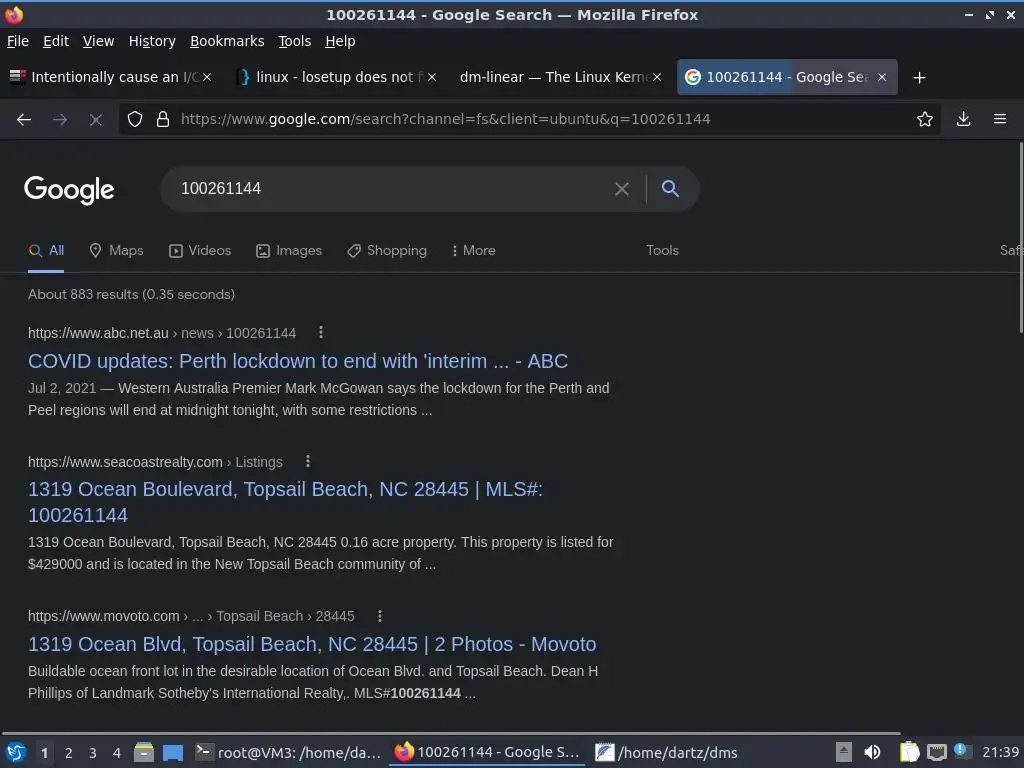Viewport: 1024px width, 768px height.
Task: Select the All results filter
Action: pos(46,251)
